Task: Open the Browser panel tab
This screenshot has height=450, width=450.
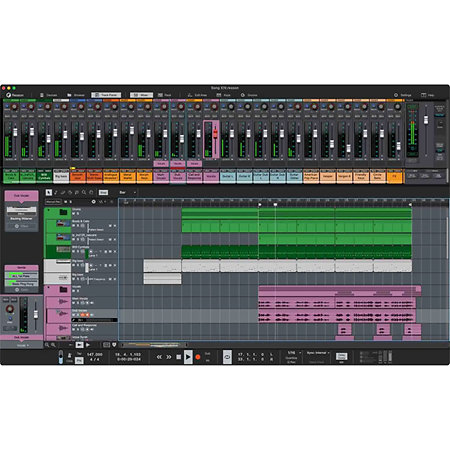Action: (x=76, y=95)
